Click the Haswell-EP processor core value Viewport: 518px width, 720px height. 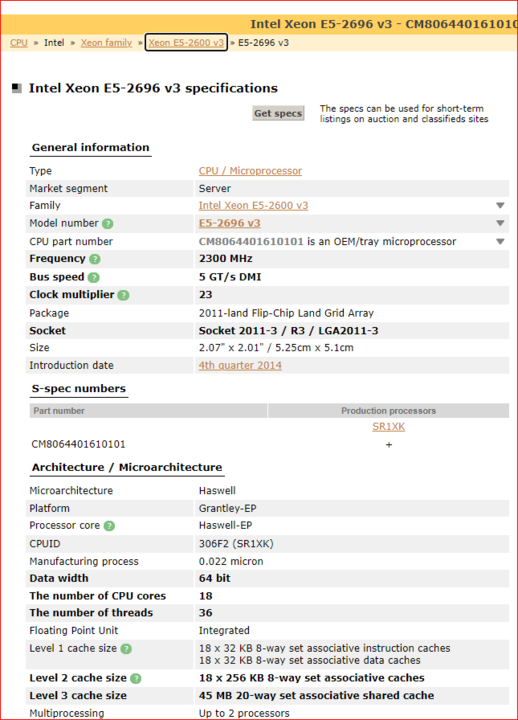click(x=225, y=525)
